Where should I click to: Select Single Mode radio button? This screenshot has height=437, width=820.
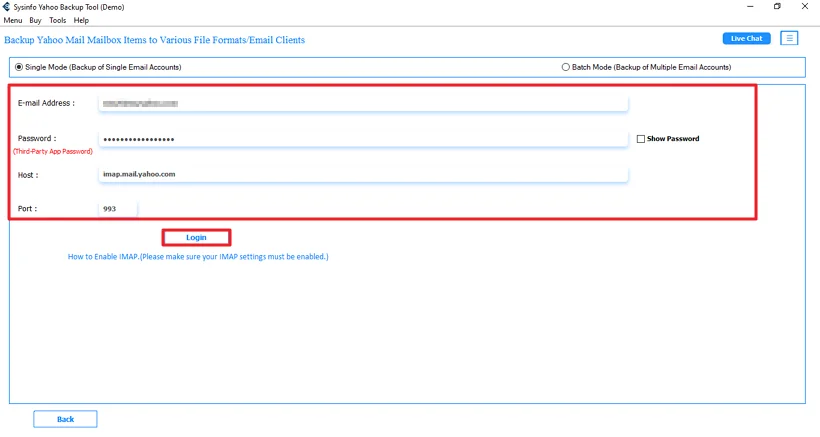19,67
